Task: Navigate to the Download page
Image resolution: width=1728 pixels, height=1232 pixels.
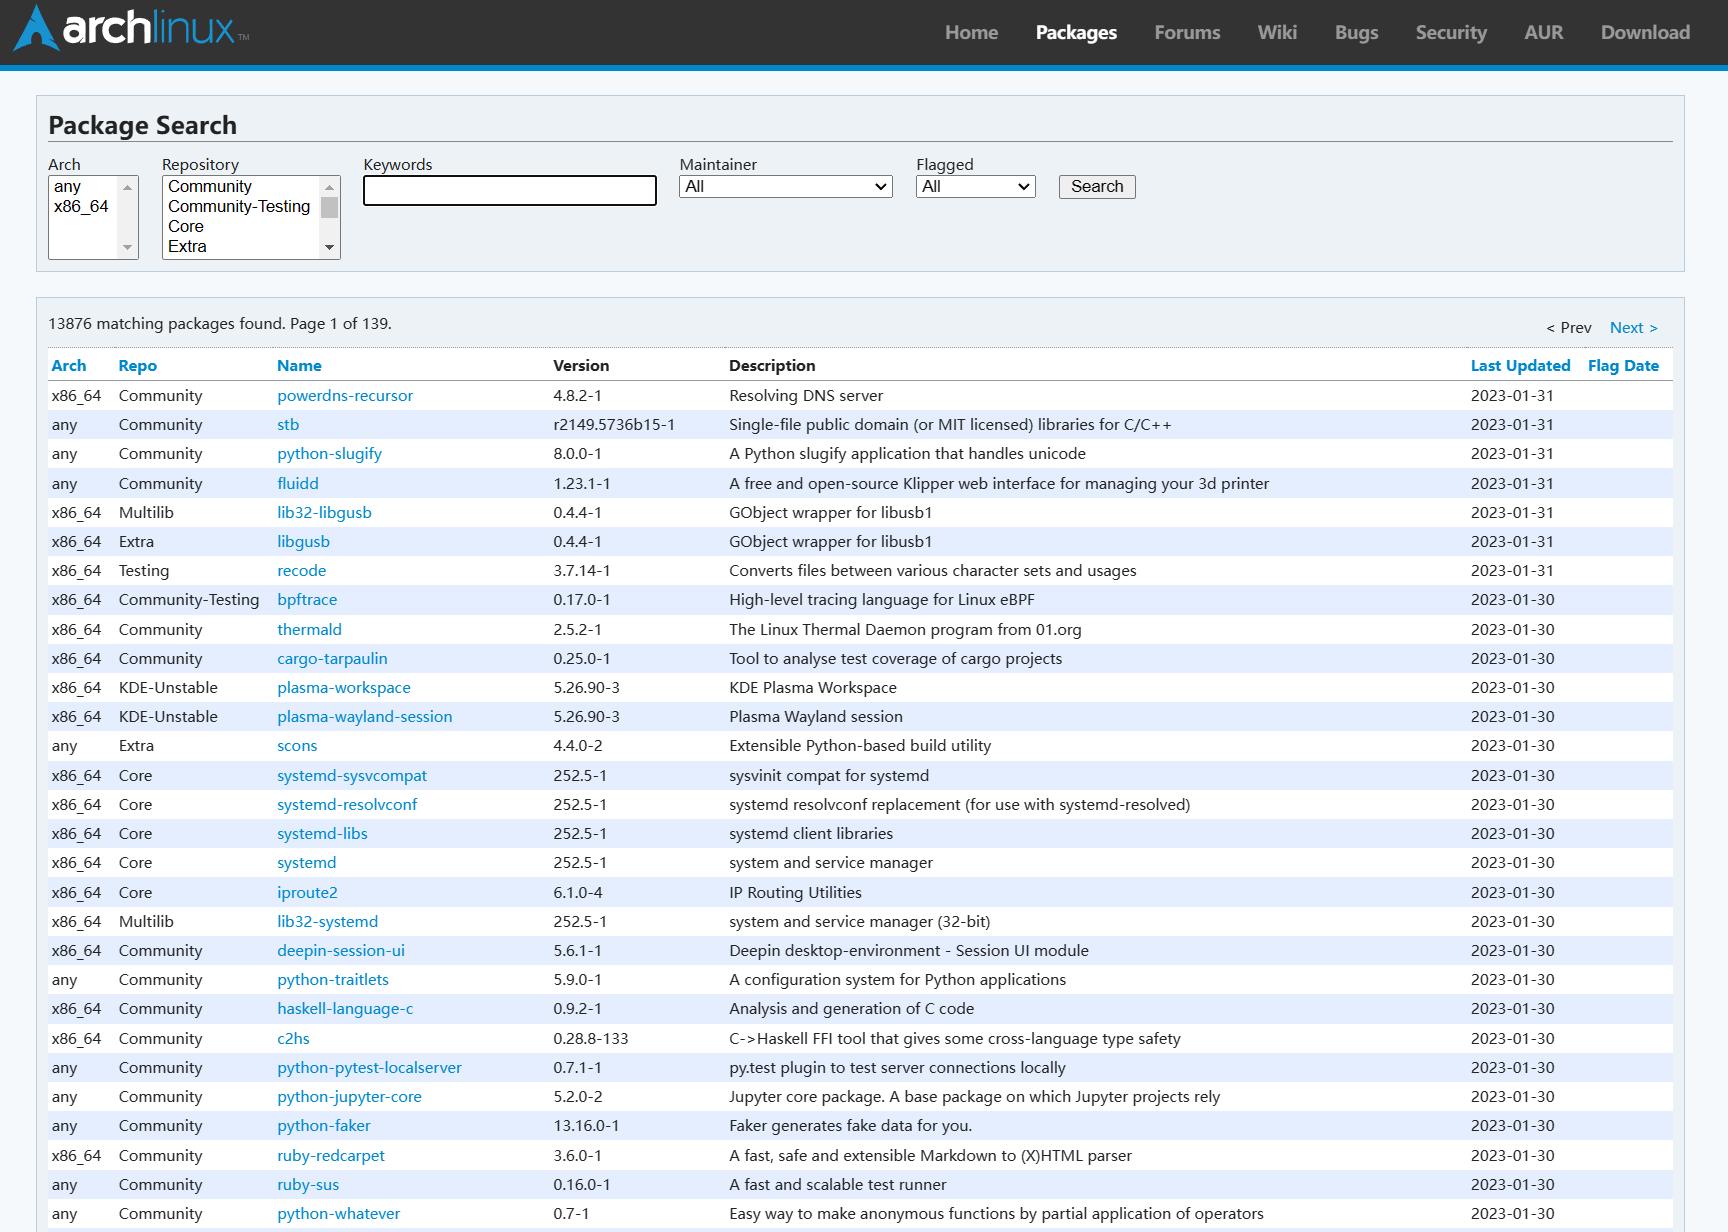Action: coord(1645,32)
